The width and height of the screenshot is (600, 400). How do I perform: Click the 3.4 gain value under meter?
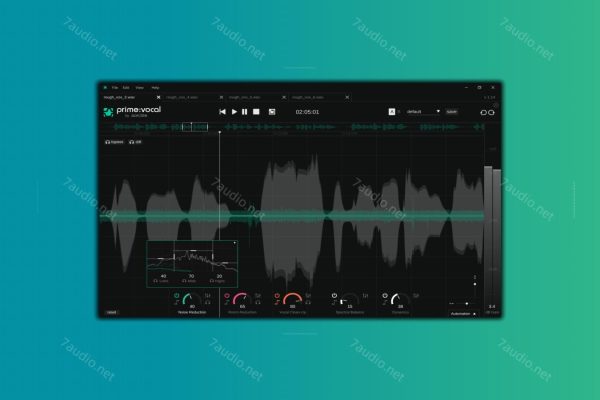click(492, 307)
